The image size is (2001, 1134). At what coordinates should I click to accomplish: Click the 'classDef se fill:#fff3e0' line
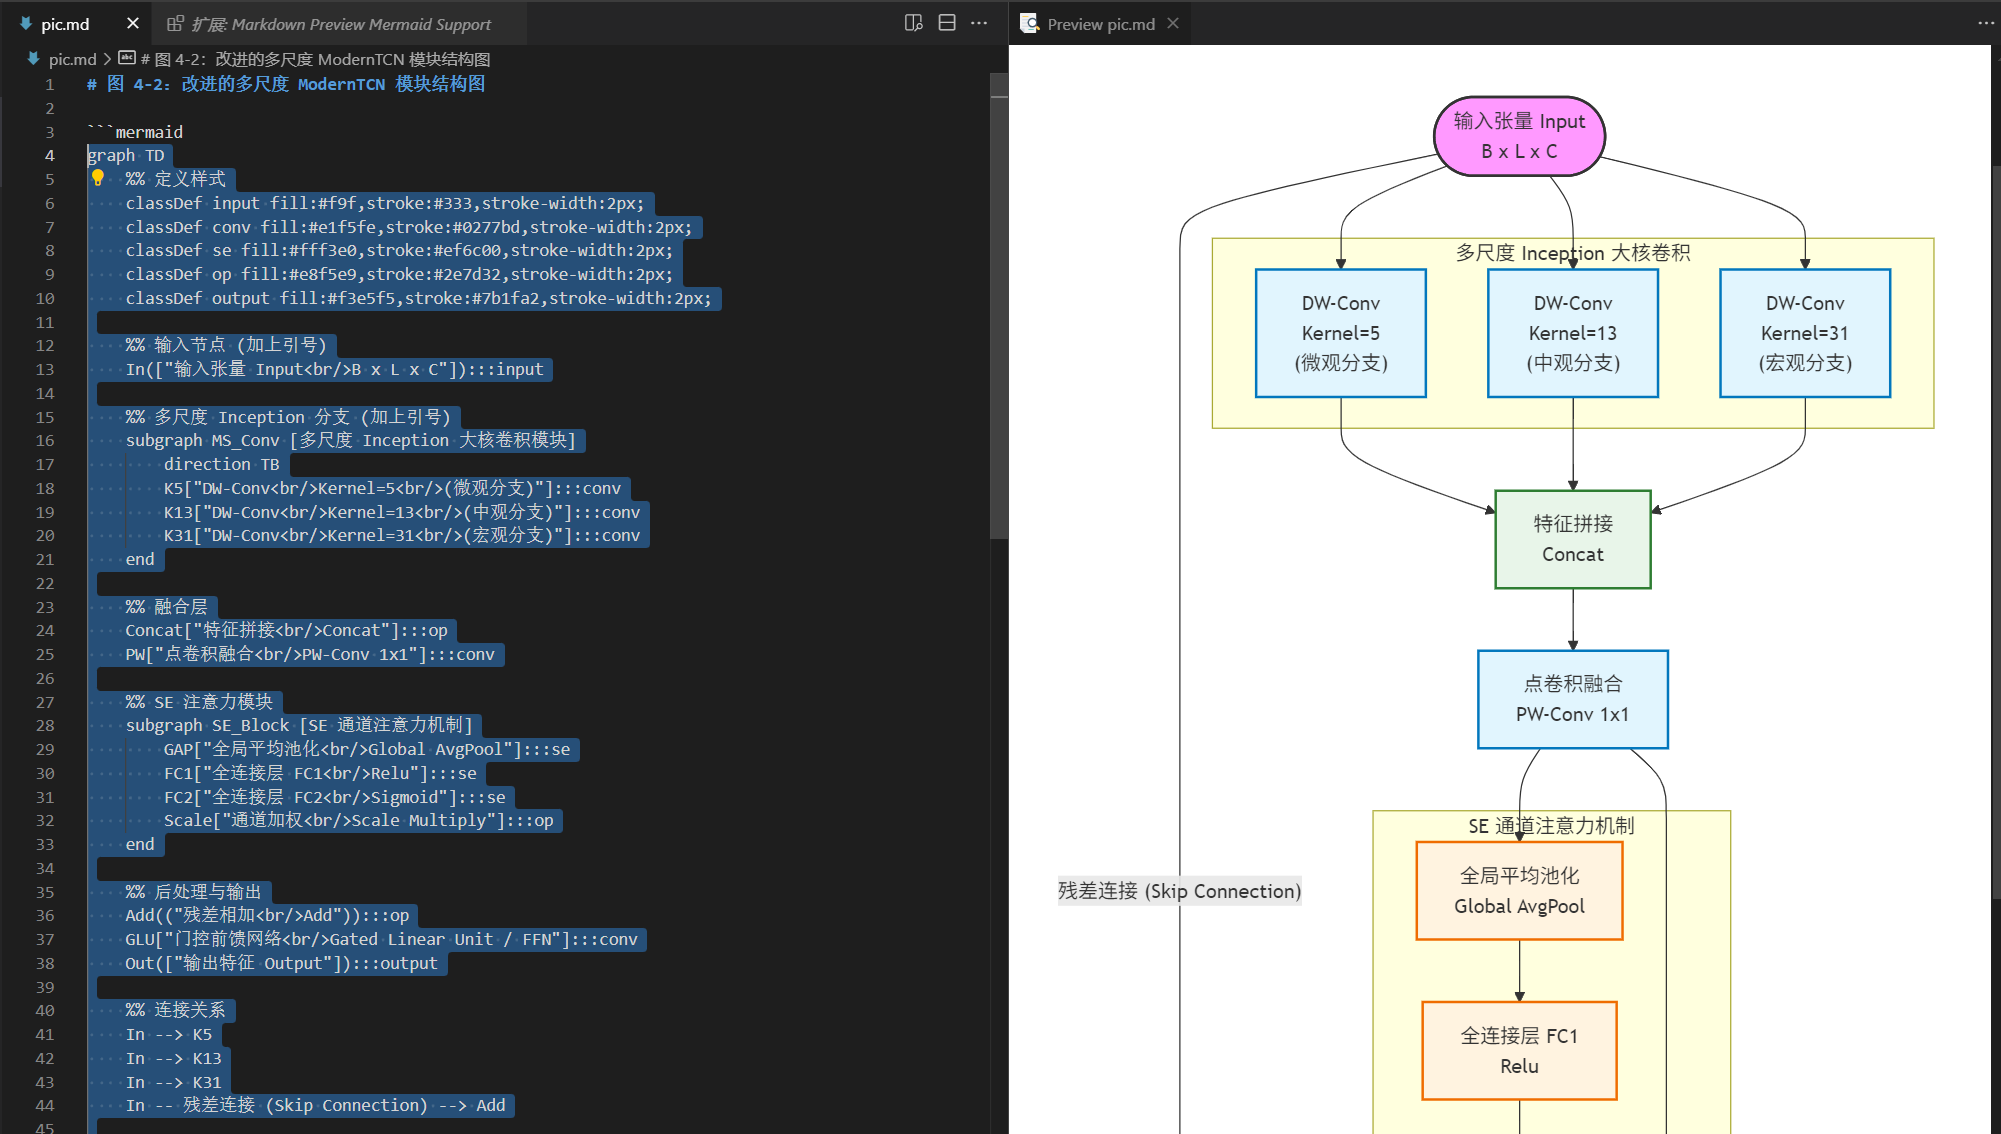399,250
